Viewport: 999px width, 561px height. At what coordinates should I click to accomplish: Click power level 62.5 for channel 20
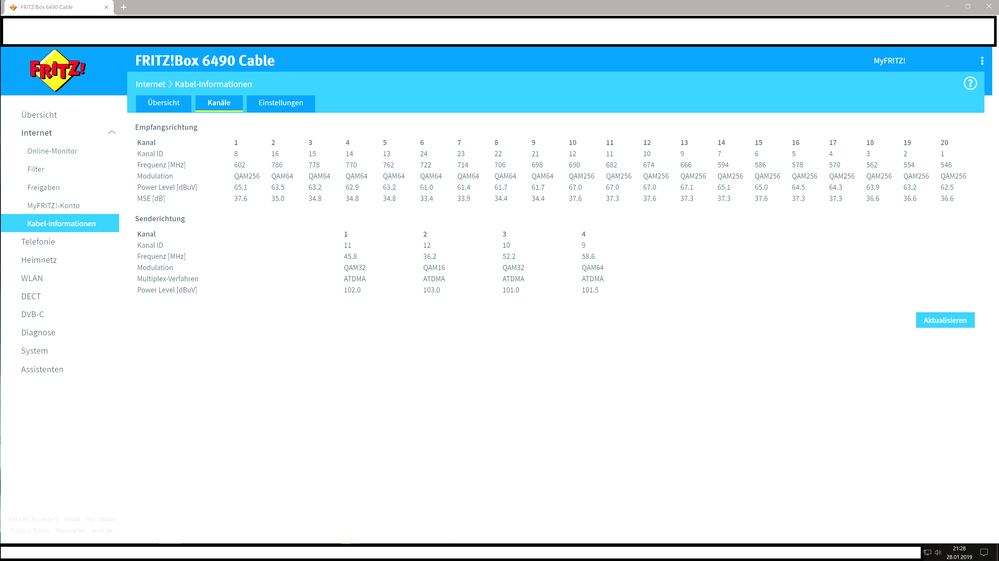[x=947, y=187]
